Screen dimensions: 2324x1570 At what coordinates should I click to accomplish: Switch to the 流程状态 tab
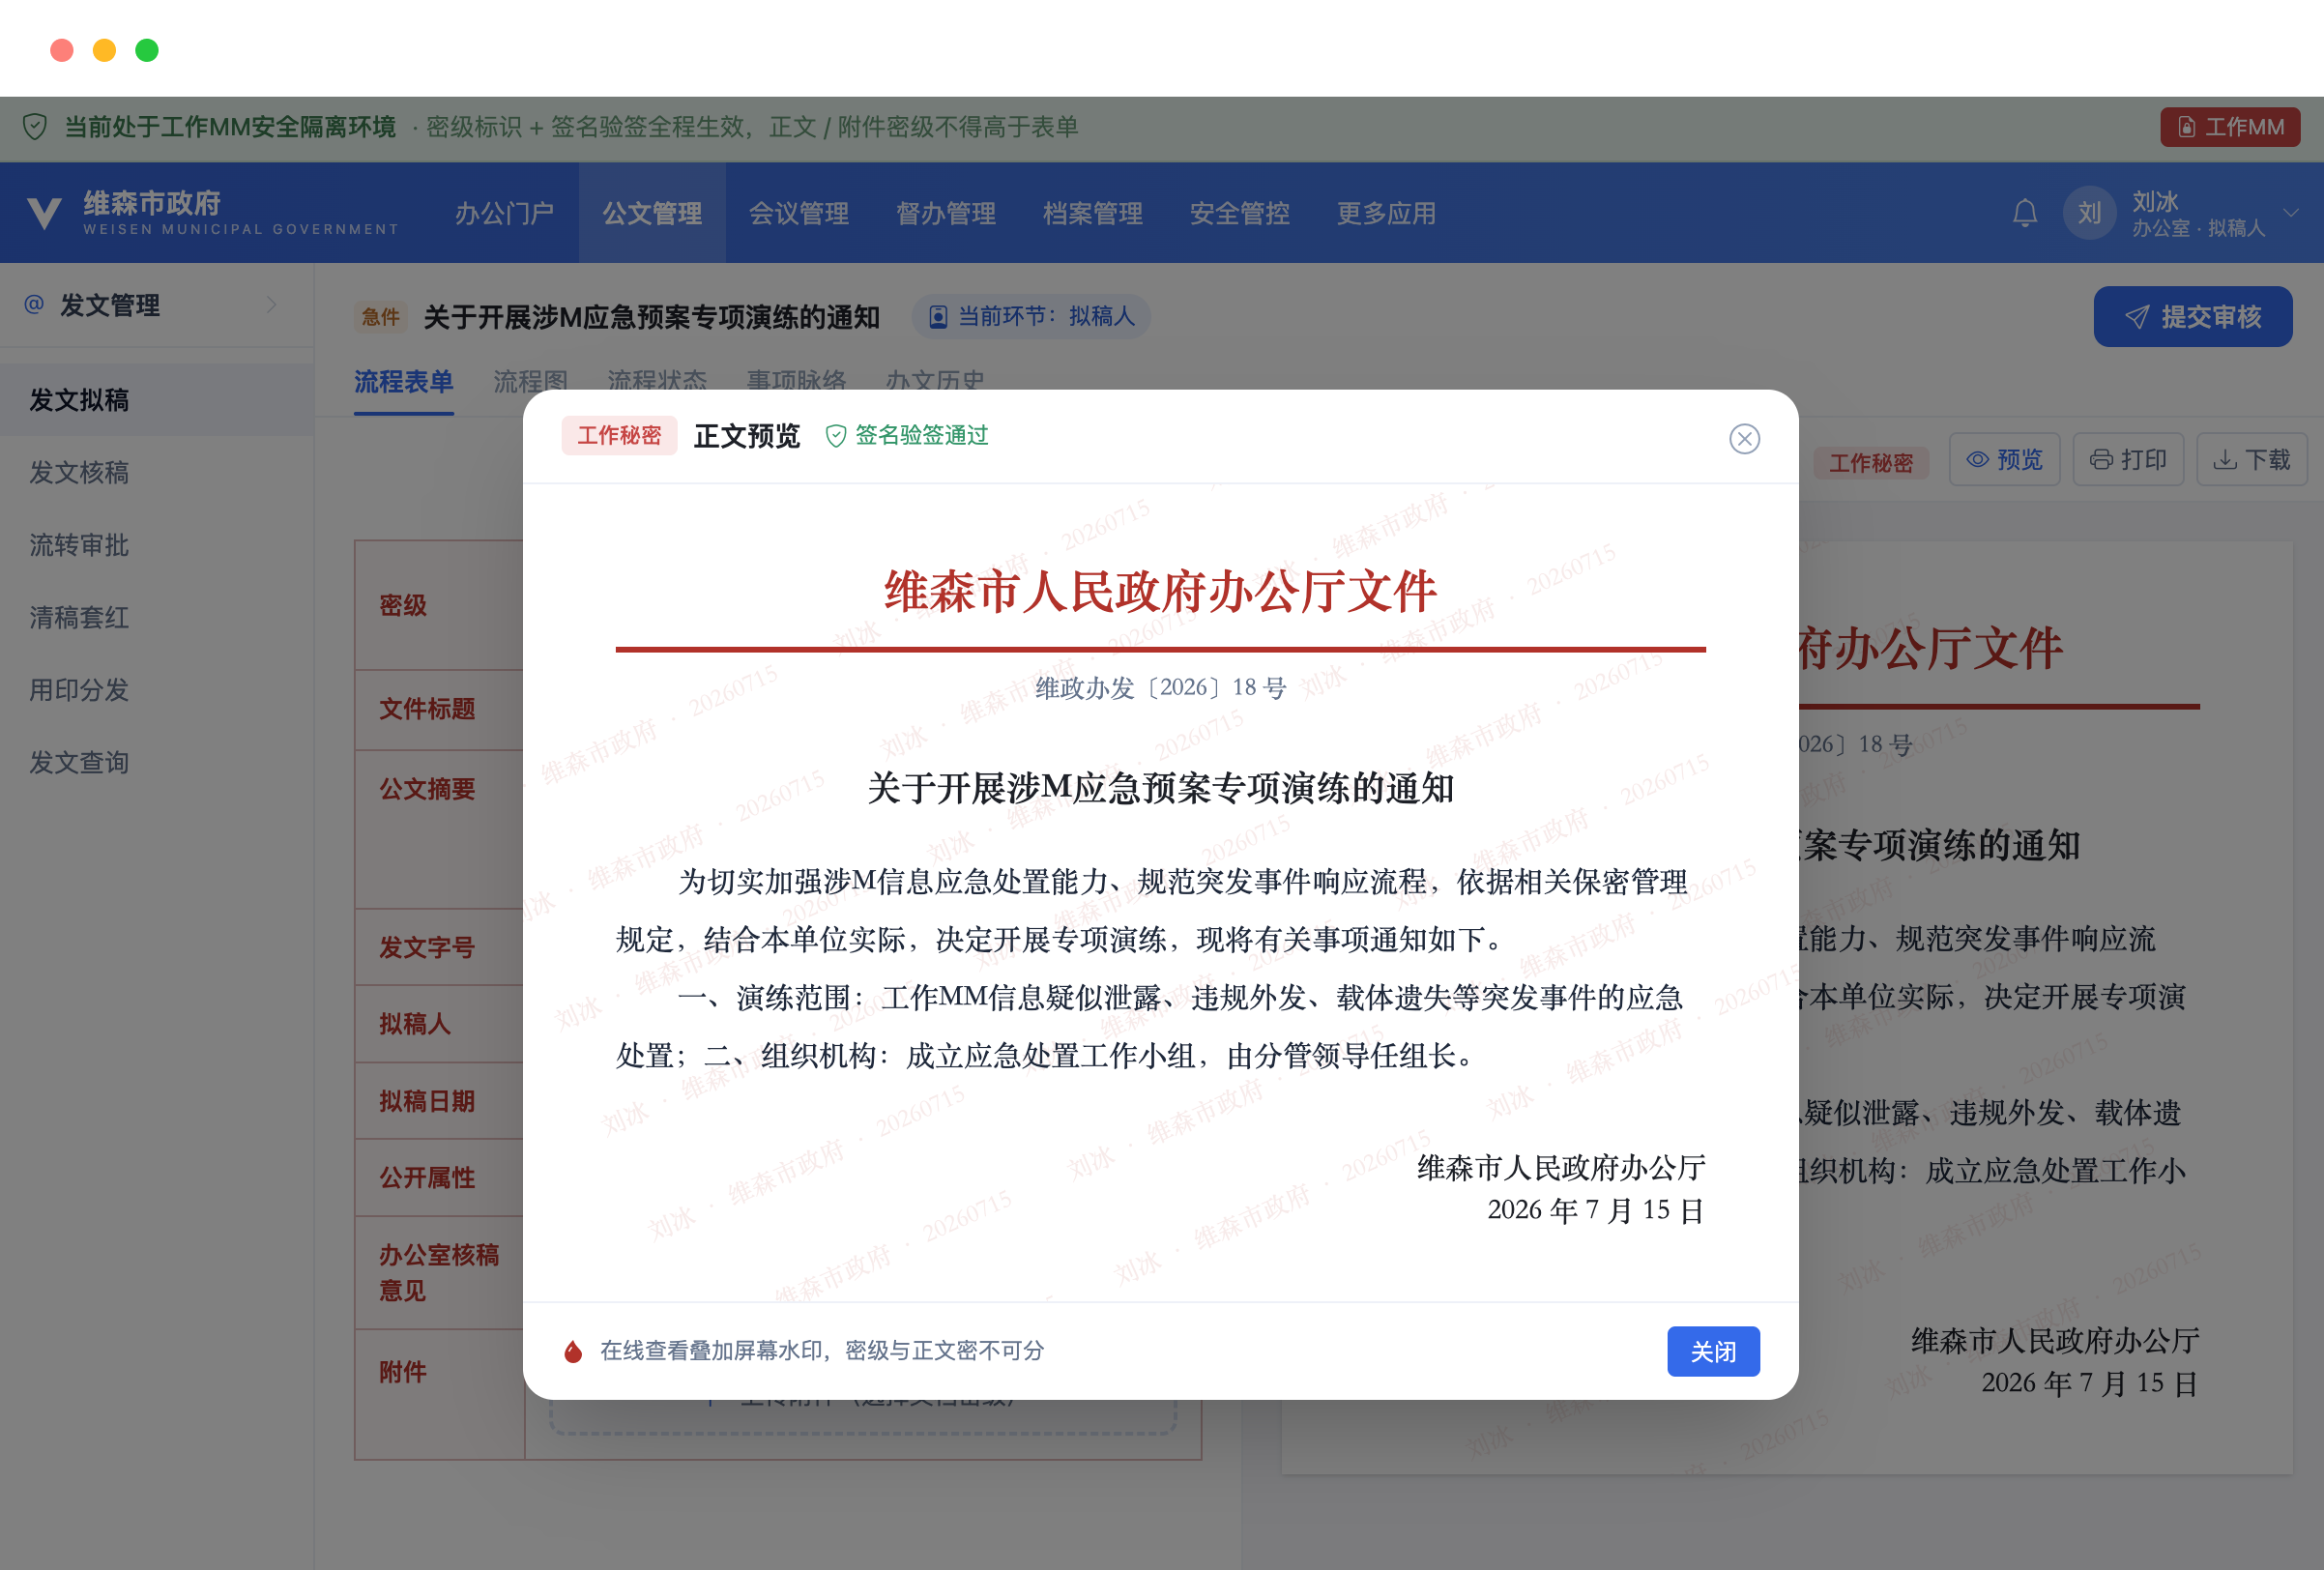[x=657, y=382]
